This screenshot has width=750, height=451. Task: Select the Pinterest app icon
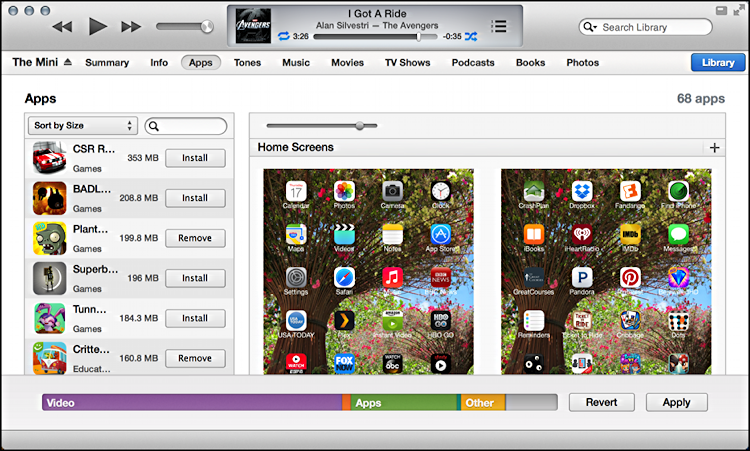pos(630,277)
